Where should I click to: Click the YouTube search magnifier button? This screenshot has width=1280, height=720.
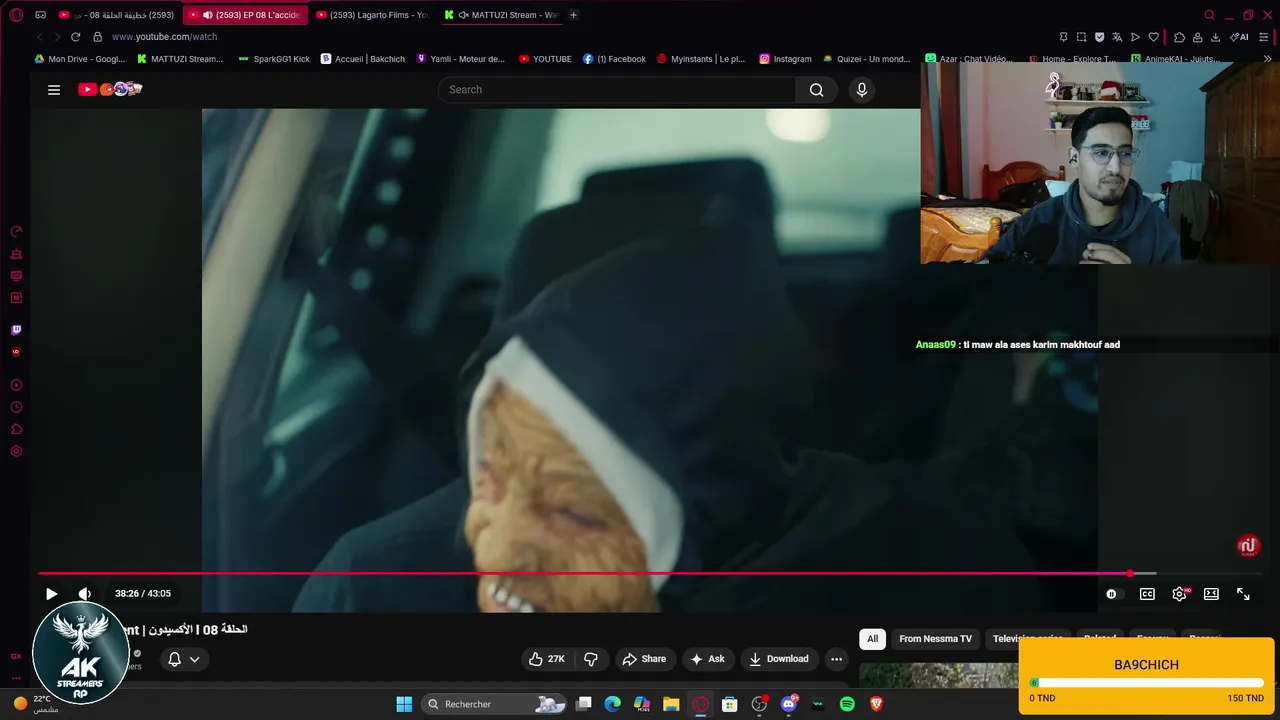(x=817, y=90)
